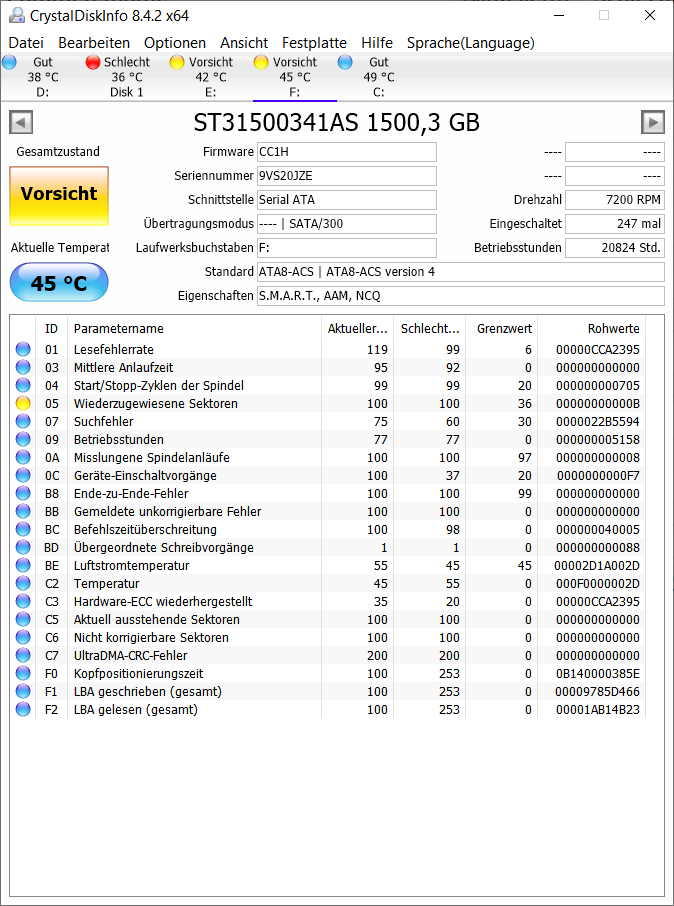This screenshot has height=906, width=674.
Task: Click the Übertragungsmodus field SATA/300
Action: point(347,224)
